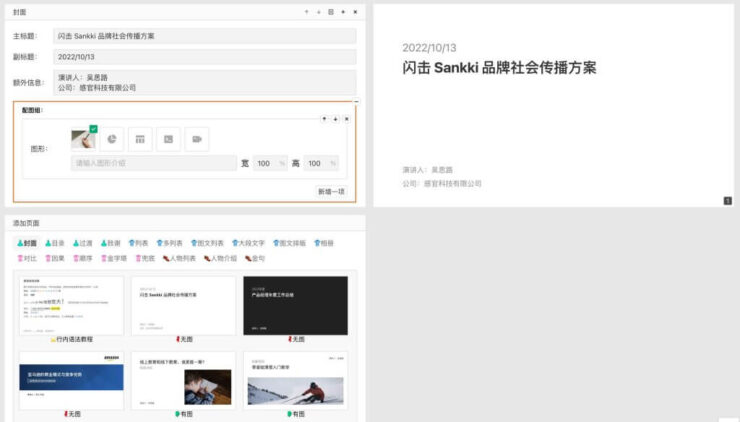
Task: Click the icon just left of the 封面 header close X
Action: click(x=343, y=12)
